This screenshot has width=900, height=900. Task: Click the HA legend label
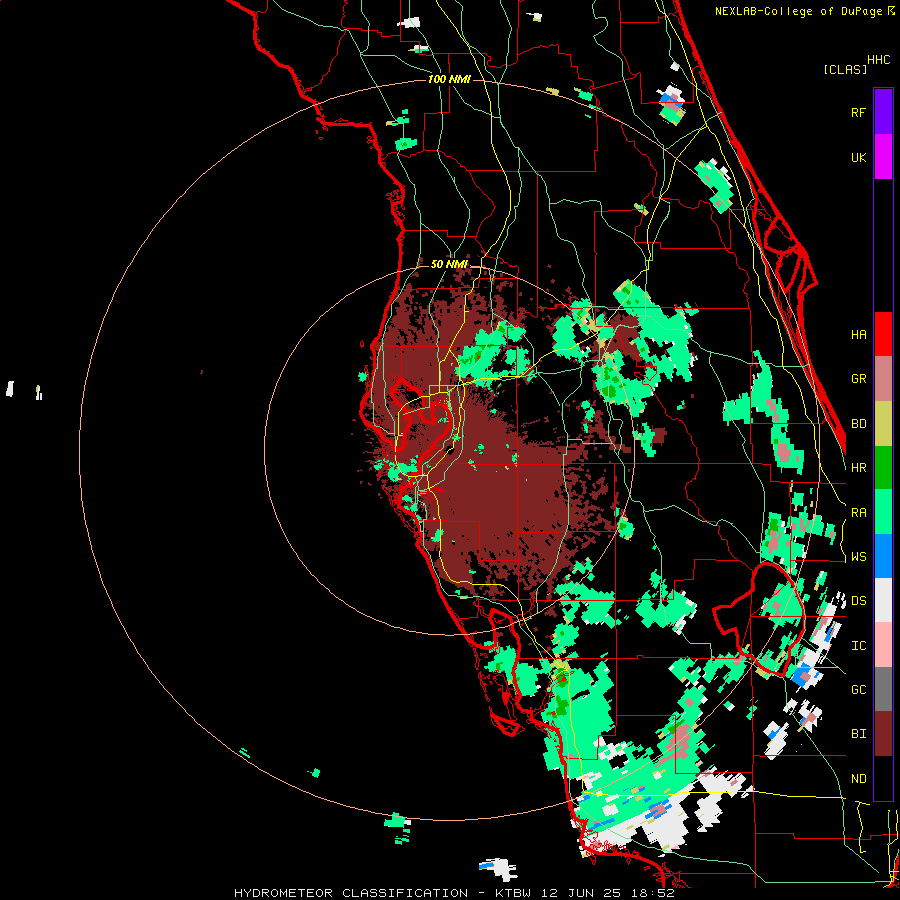pos(858,335)
